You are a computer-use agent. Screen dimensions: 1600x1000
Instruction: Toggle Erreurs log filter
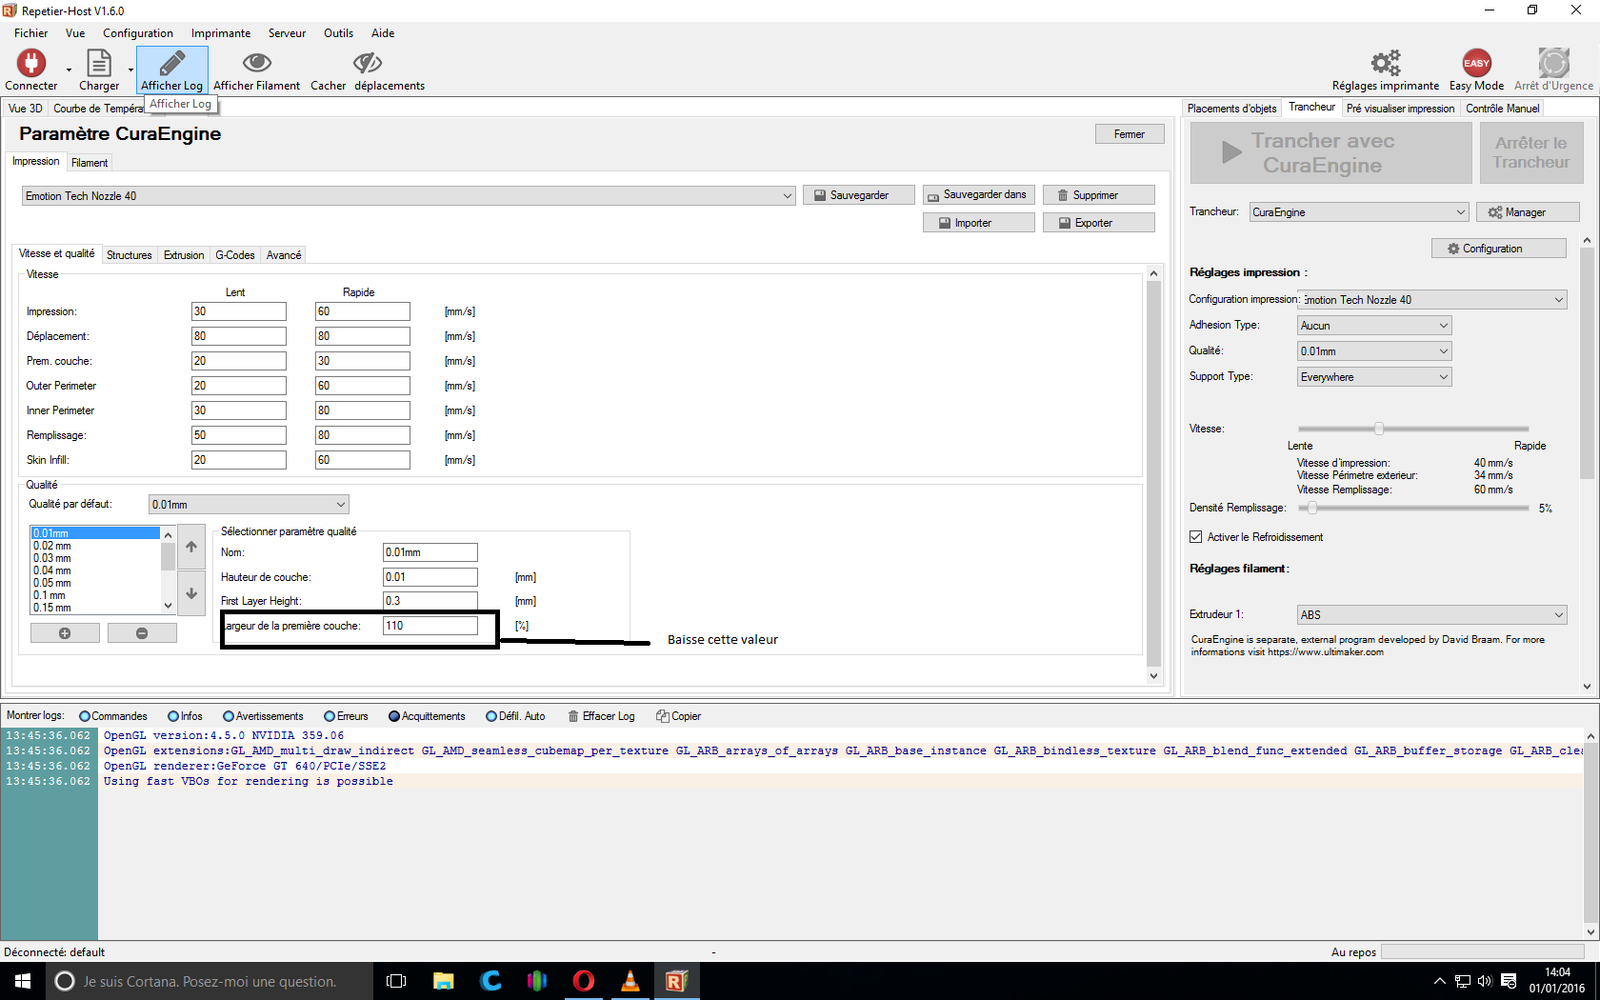point(330,716)
